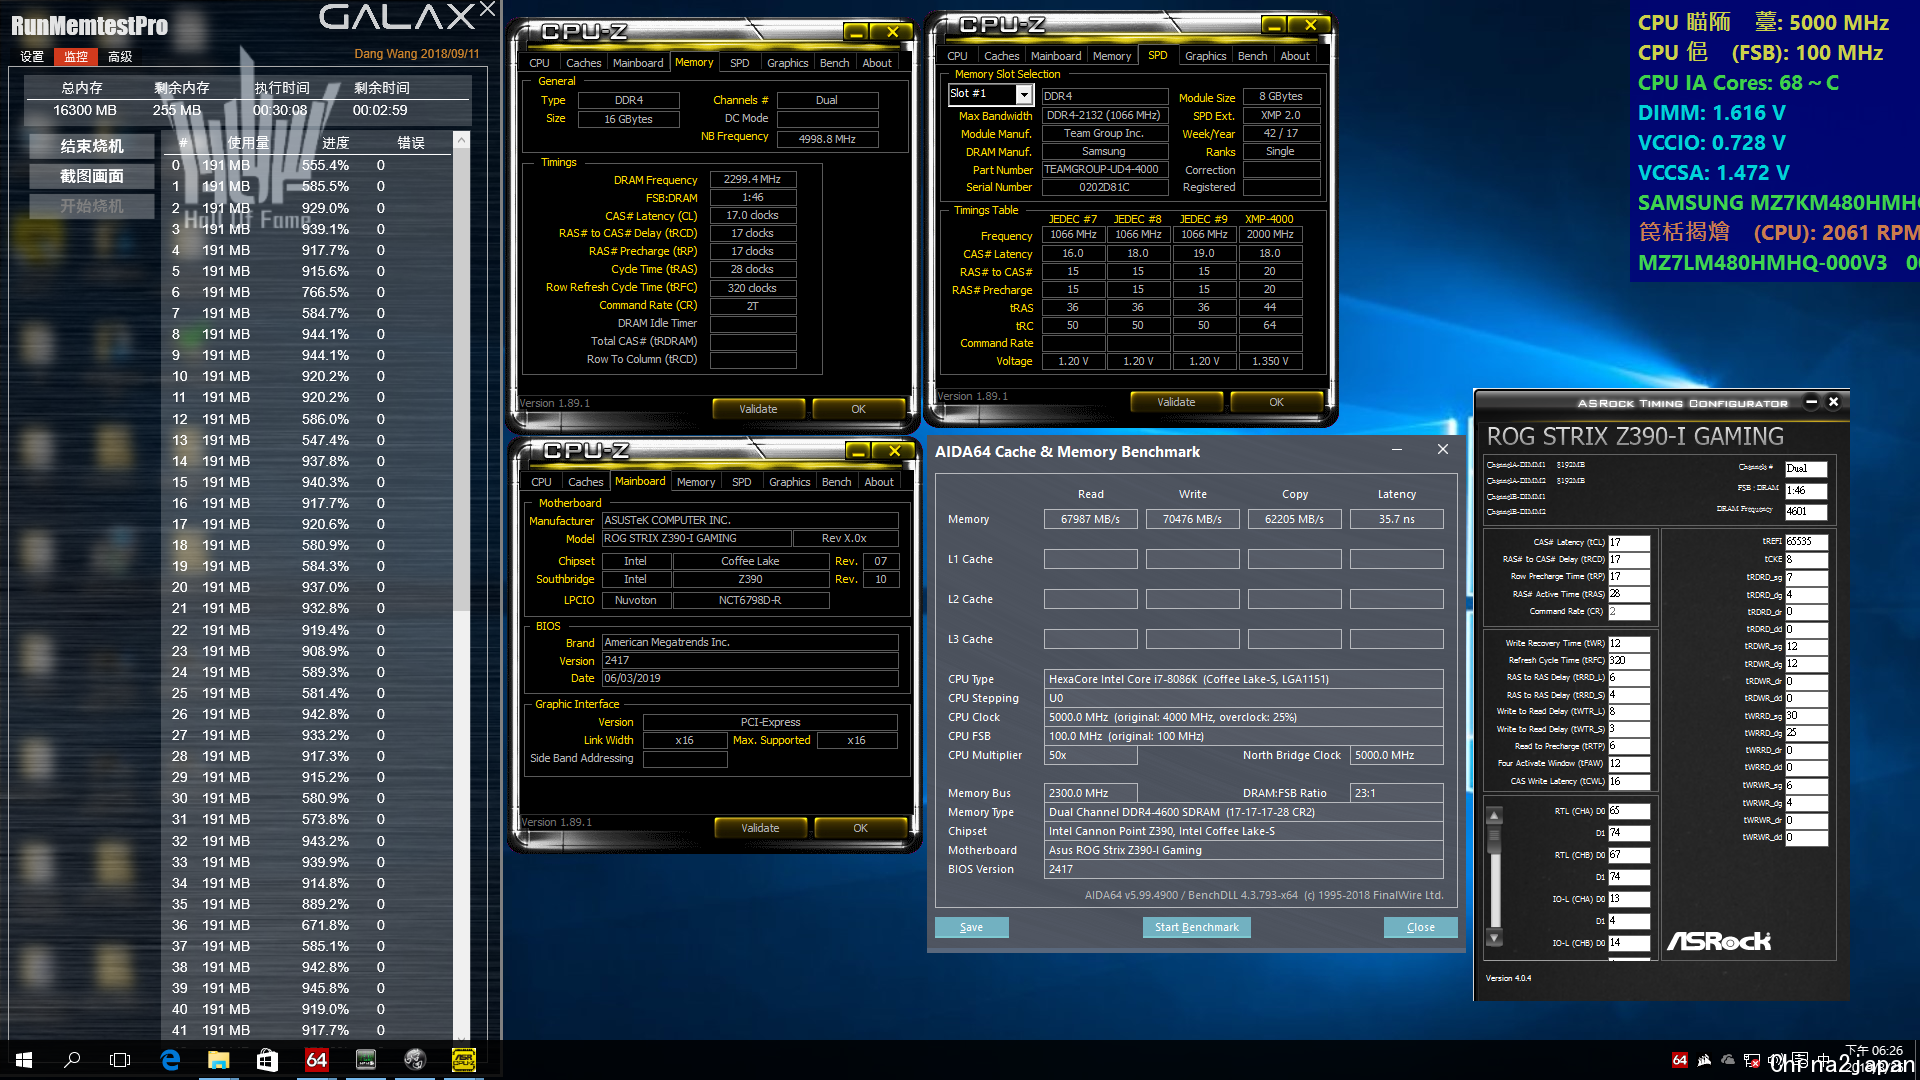Click North Bridge Clock 5000.0 MHz value
Screen dimensions: 1920x1080
point(1397,755)
